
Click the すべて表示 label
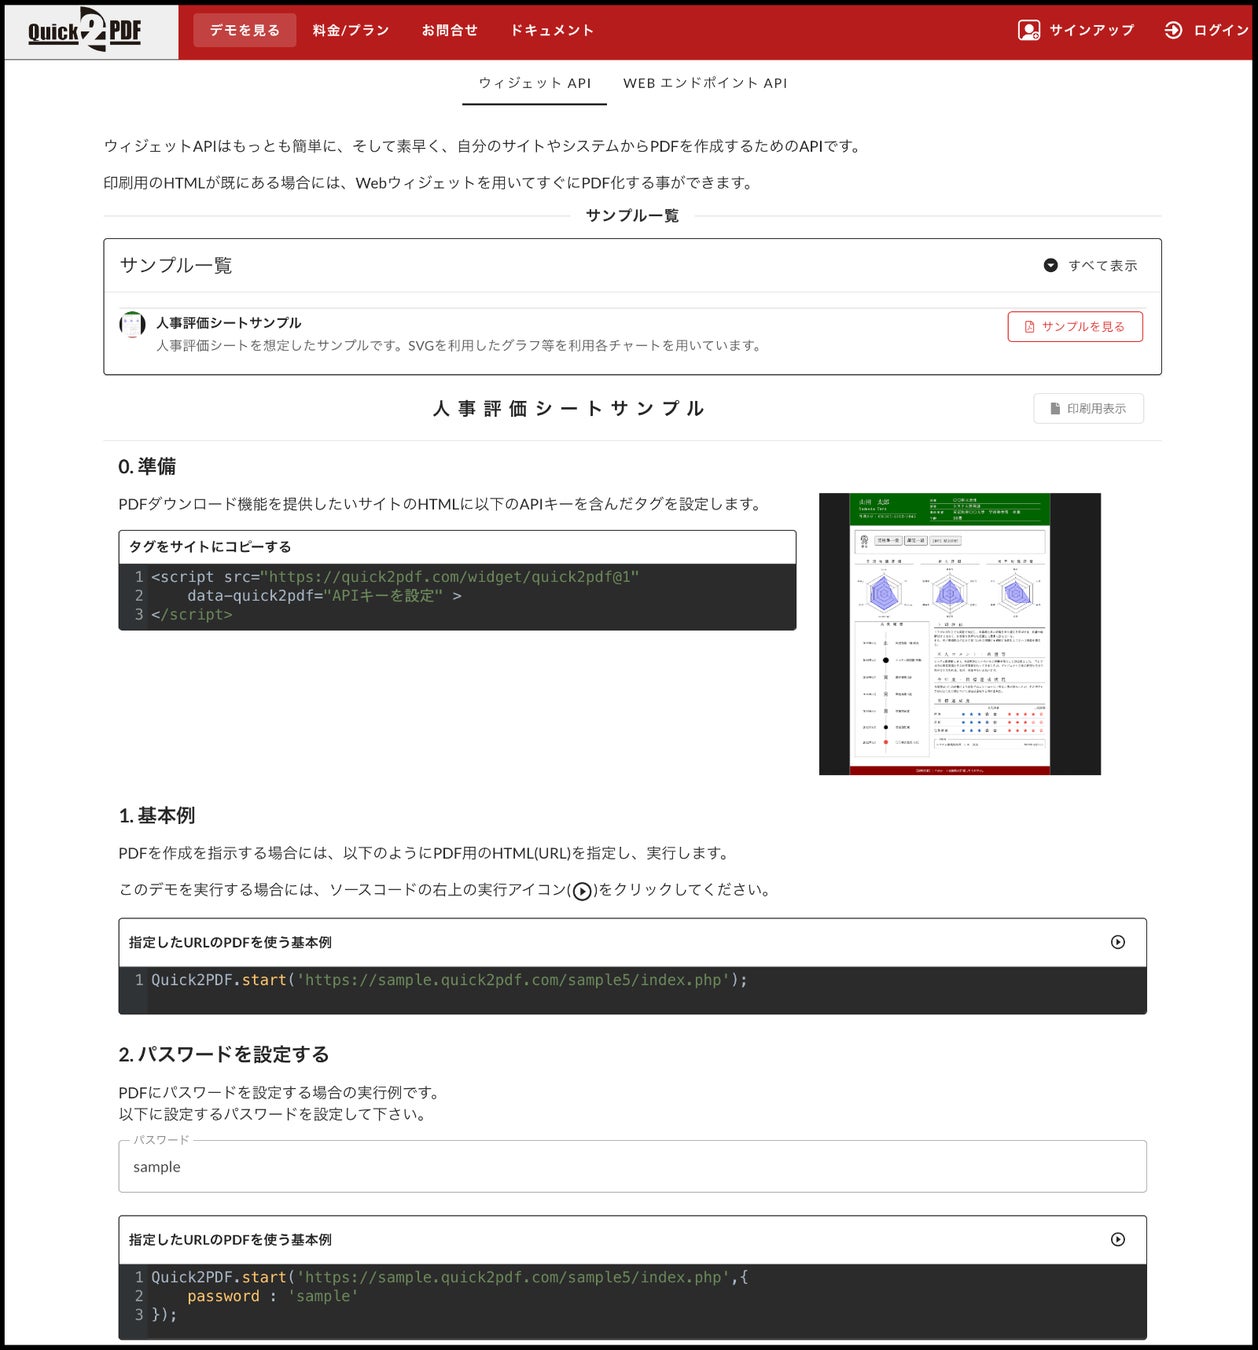pos(1102,265)
